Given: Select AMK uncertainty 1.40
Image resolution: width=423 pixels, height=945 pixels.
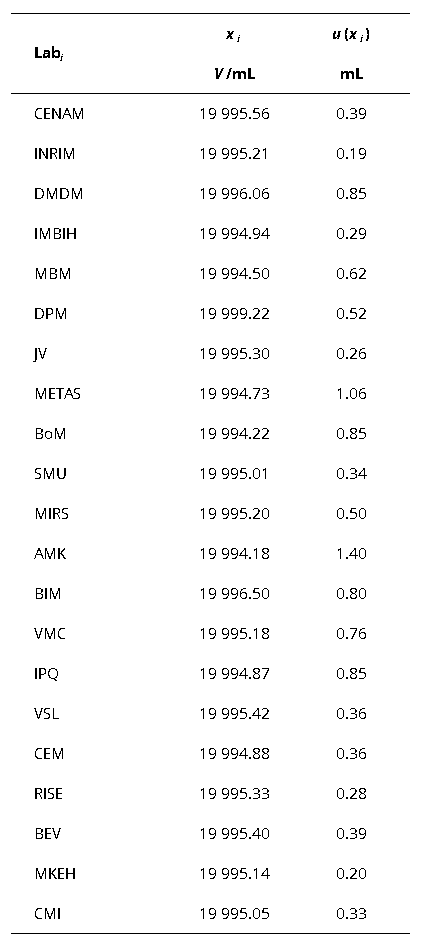Looking at the screenshot, I should coord(351,554).
